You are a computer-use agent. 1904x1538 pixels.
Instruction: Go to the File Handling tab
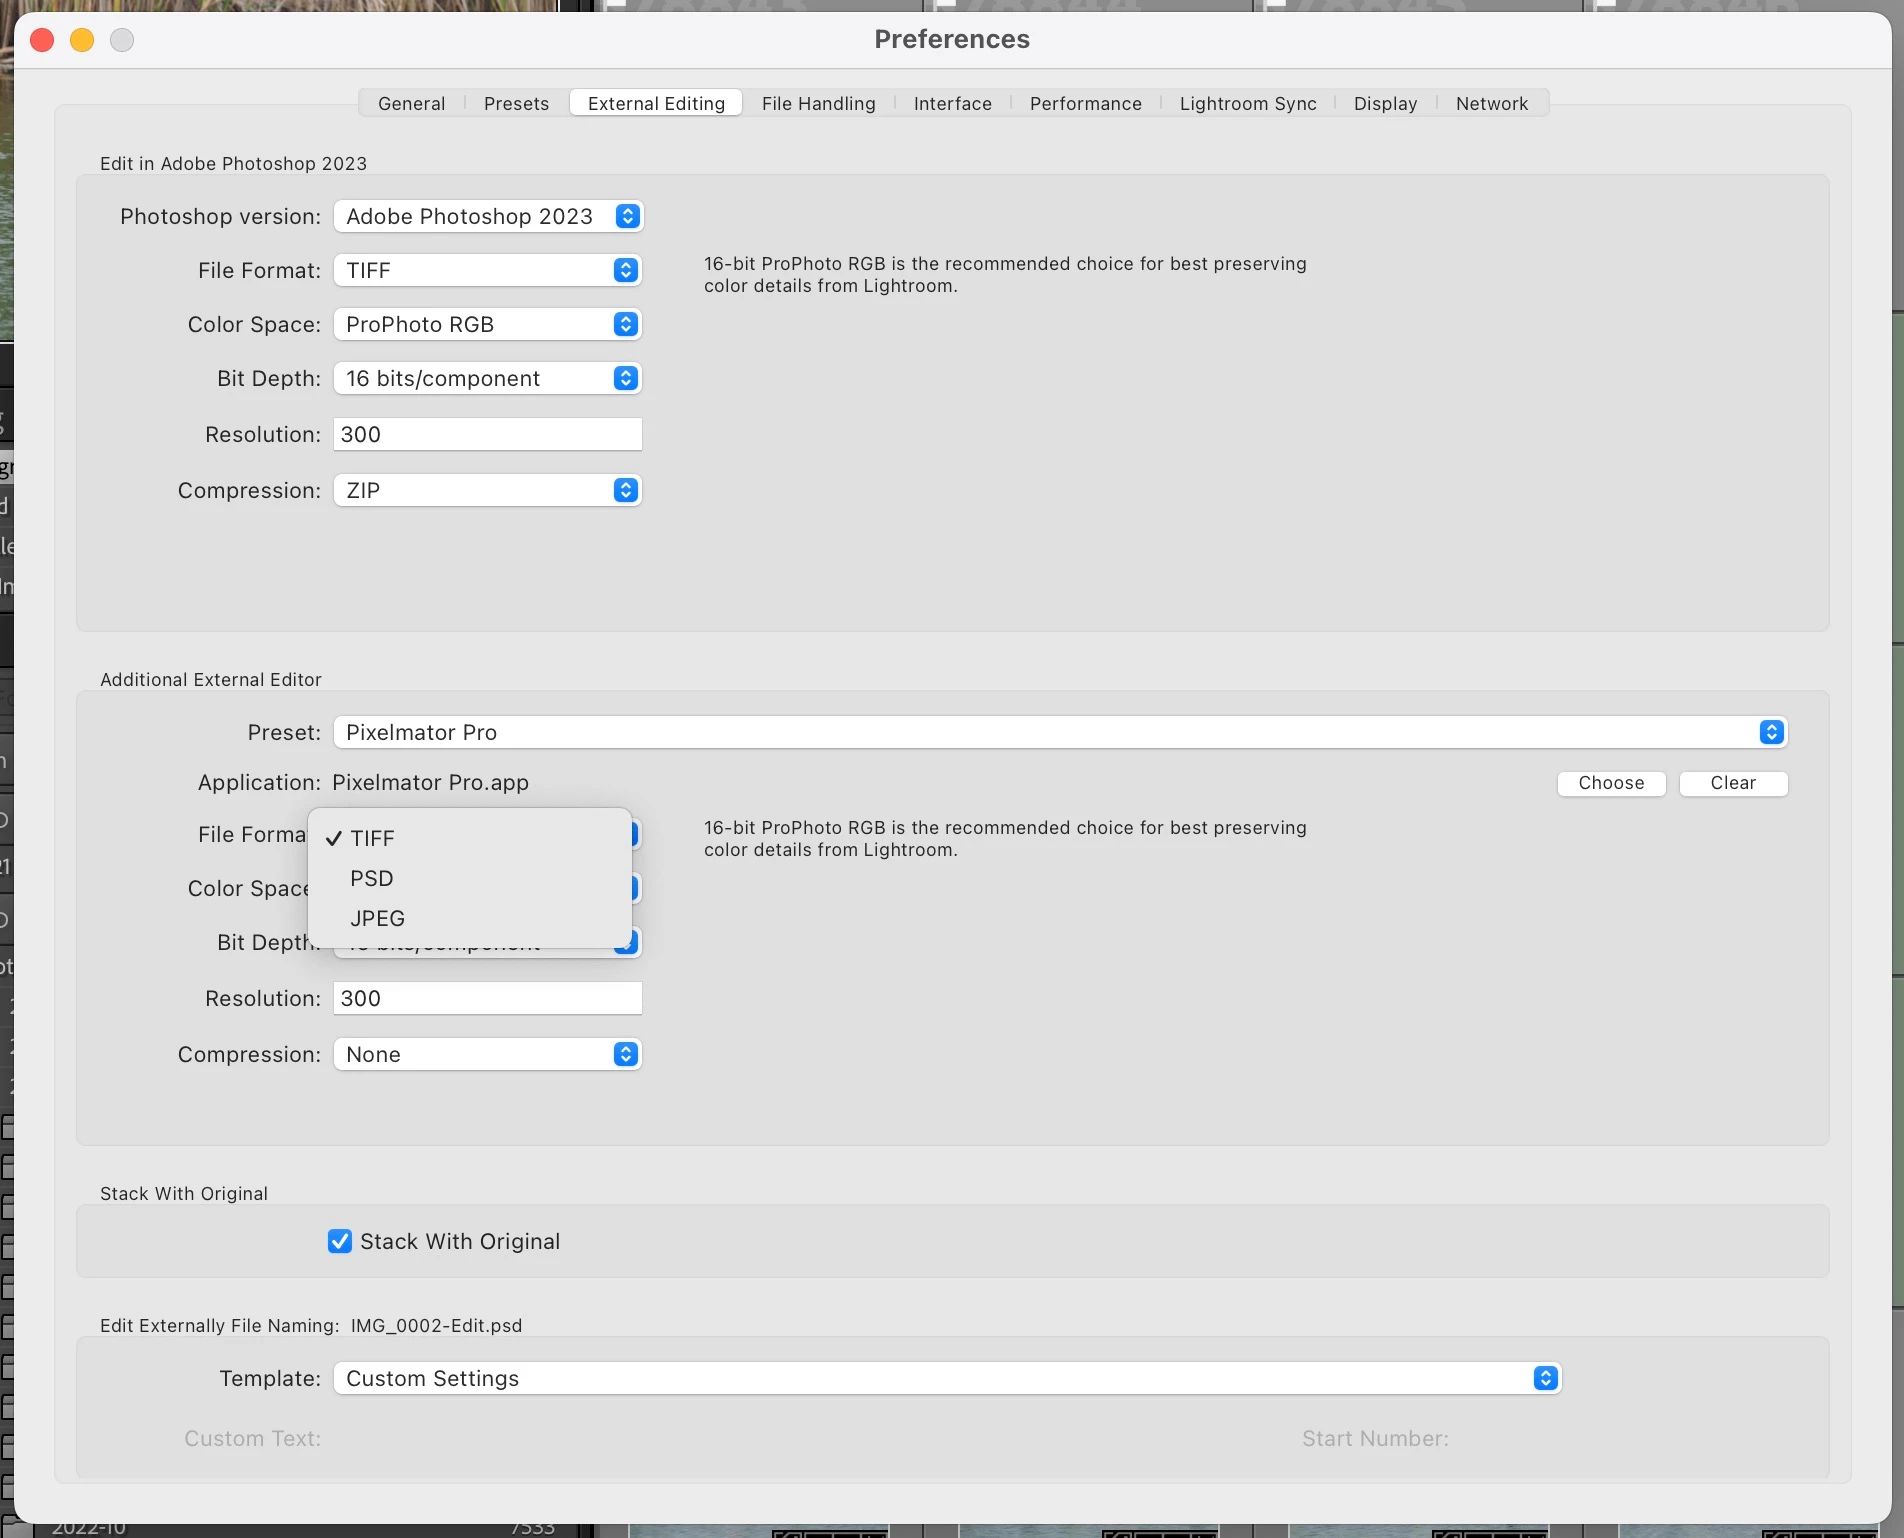click(818, 103)
